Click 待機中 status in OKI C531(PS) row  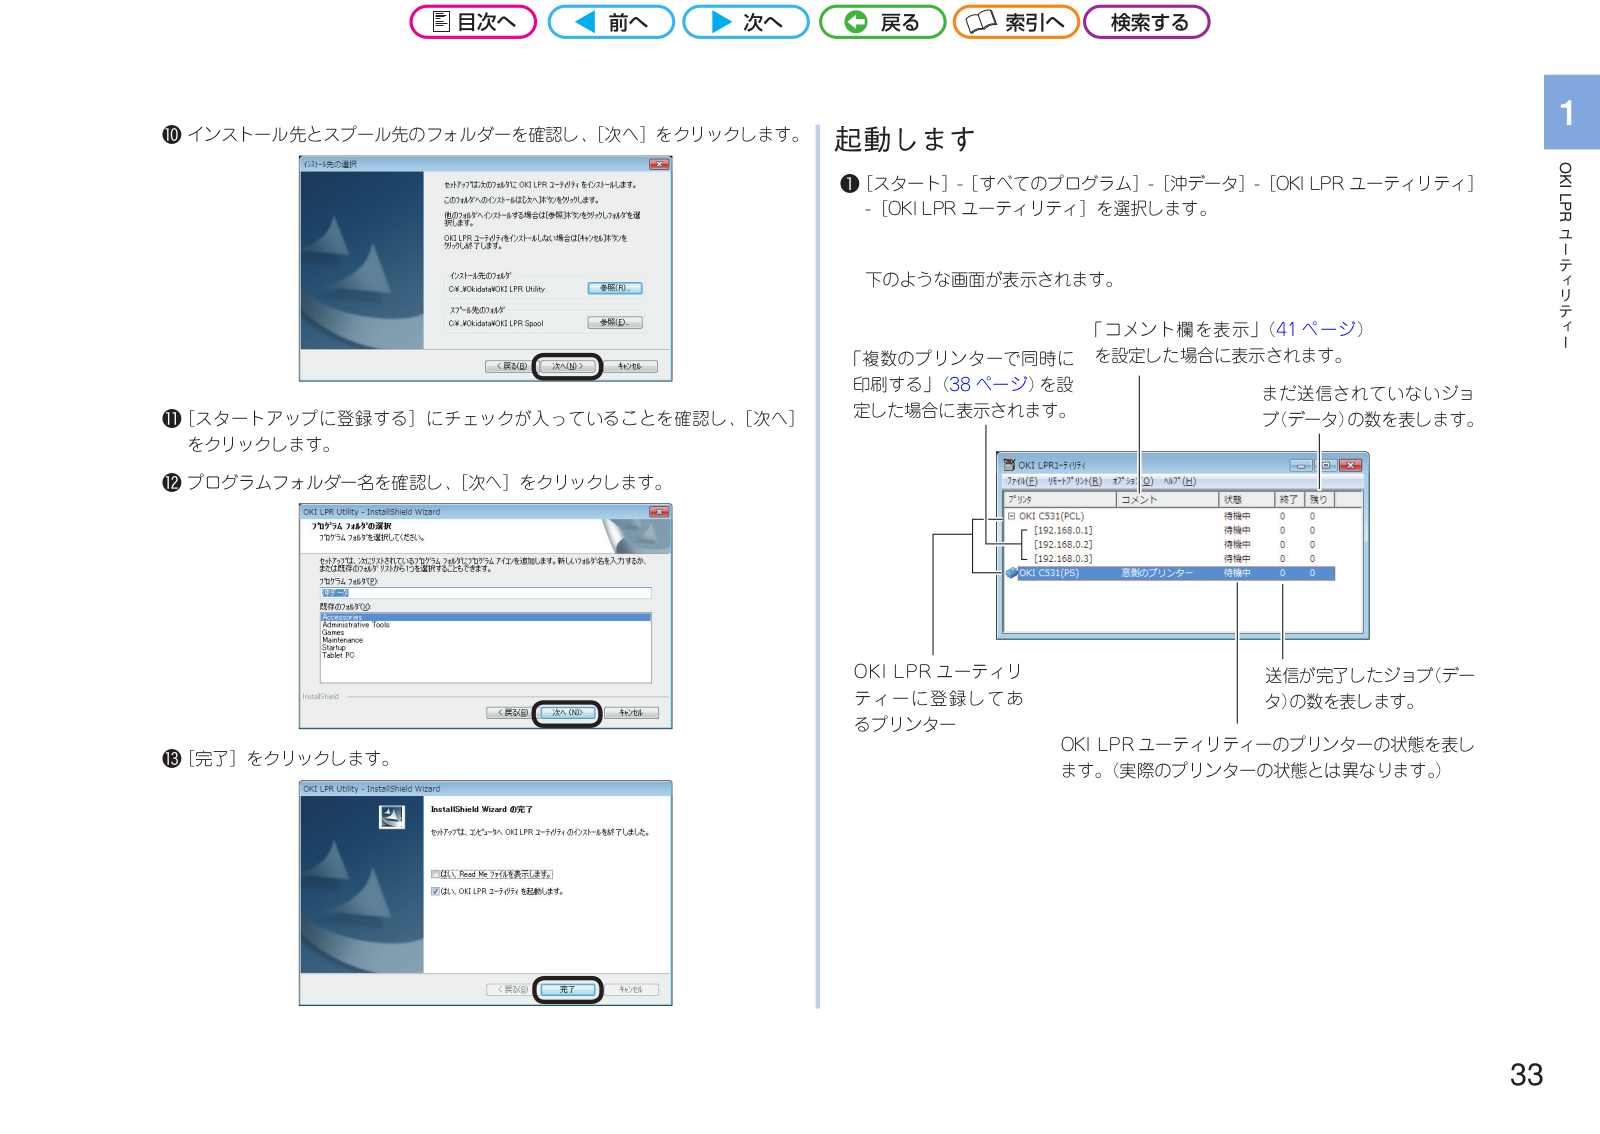coord(1237,573)
